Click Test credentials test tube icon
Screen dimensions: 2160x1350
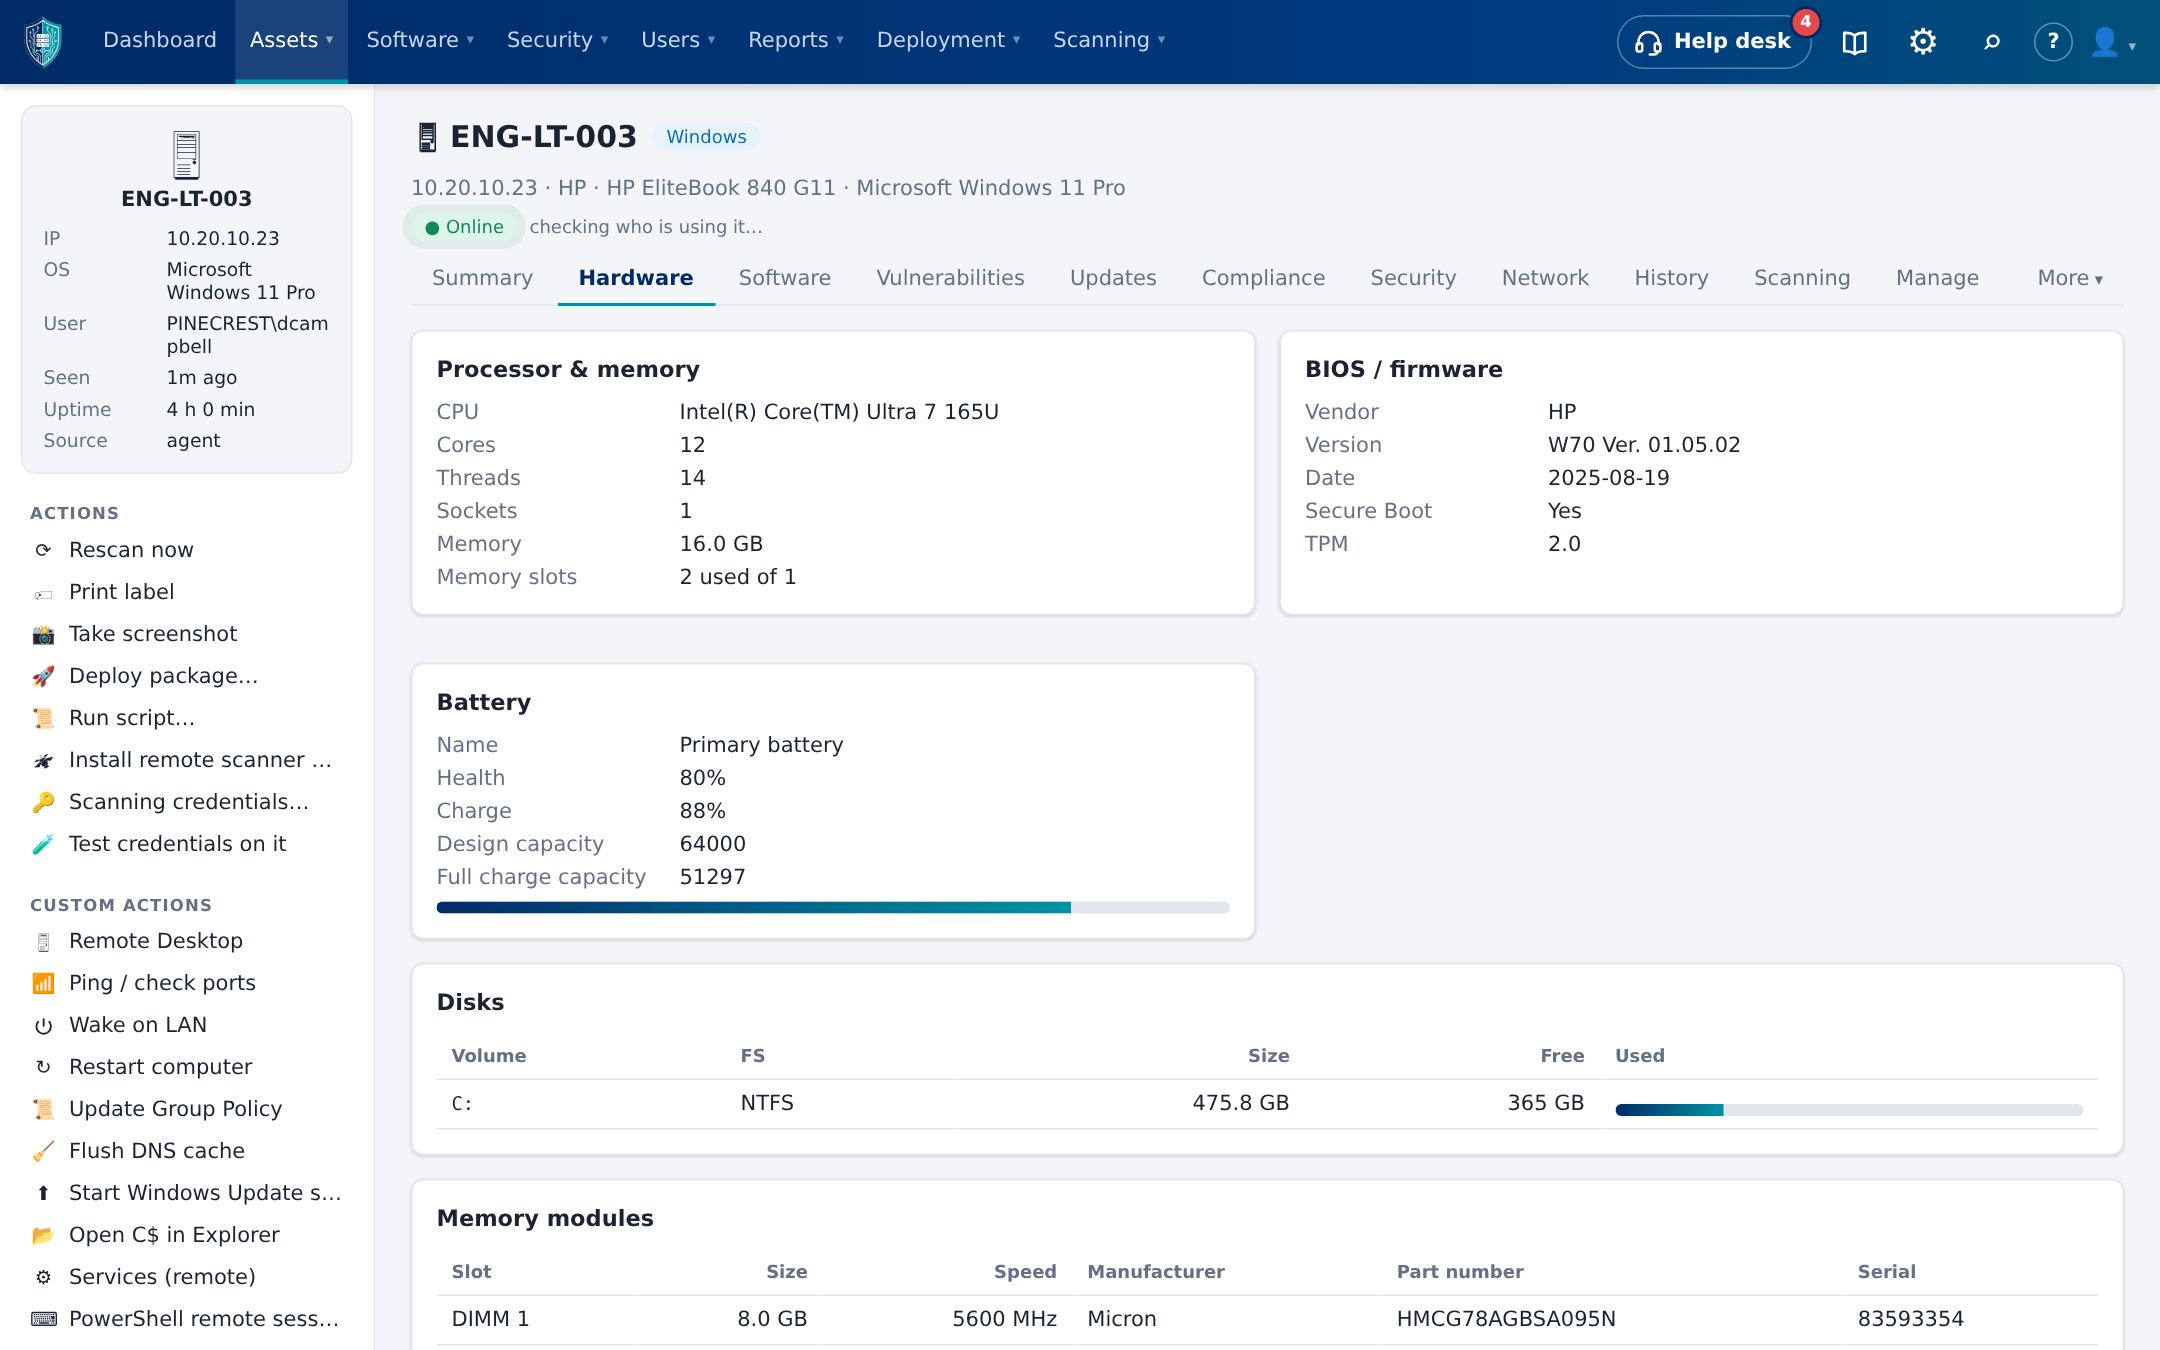coord(43,845)
